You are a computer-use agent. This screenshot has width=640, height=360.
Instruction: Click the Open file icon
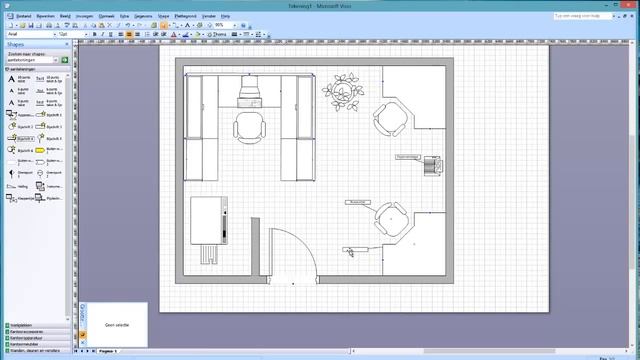pos(22,25)
